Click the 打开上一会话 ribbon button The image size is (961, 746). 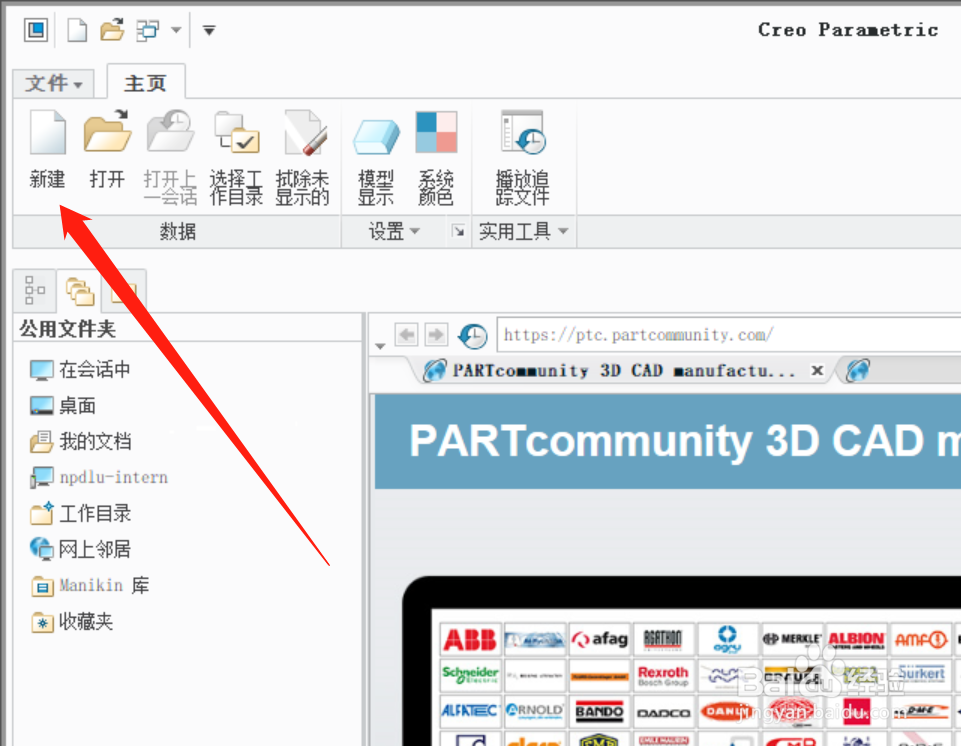click(x=170, y=158)
